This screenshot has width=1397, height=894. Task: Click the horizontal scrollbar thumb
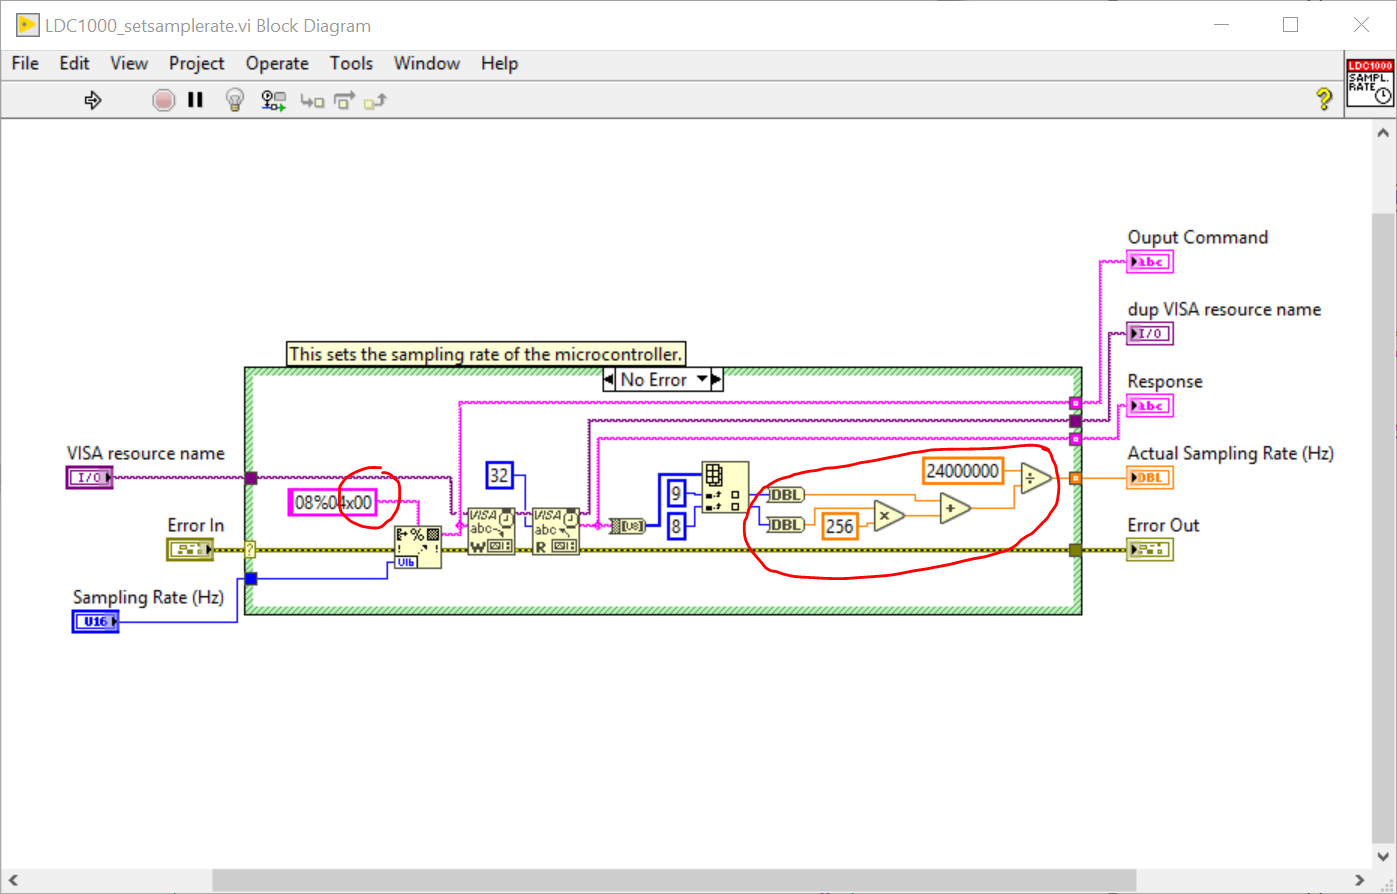(x=674, y=880)
